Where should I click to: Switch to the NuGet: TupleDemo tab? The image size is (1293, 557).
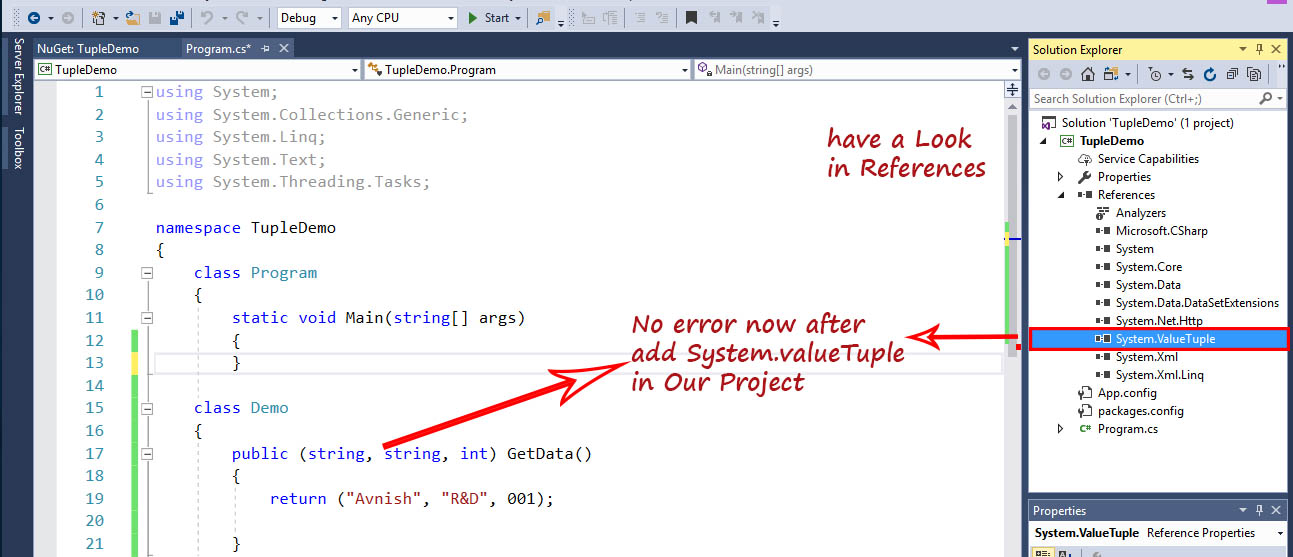point(88,49)
